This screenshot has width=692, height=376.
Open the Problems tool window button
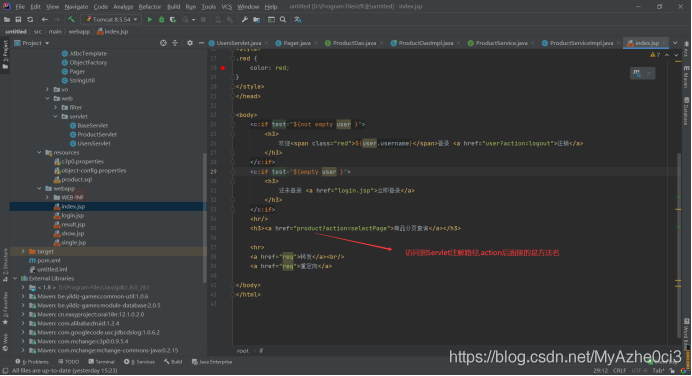point(32,362)
